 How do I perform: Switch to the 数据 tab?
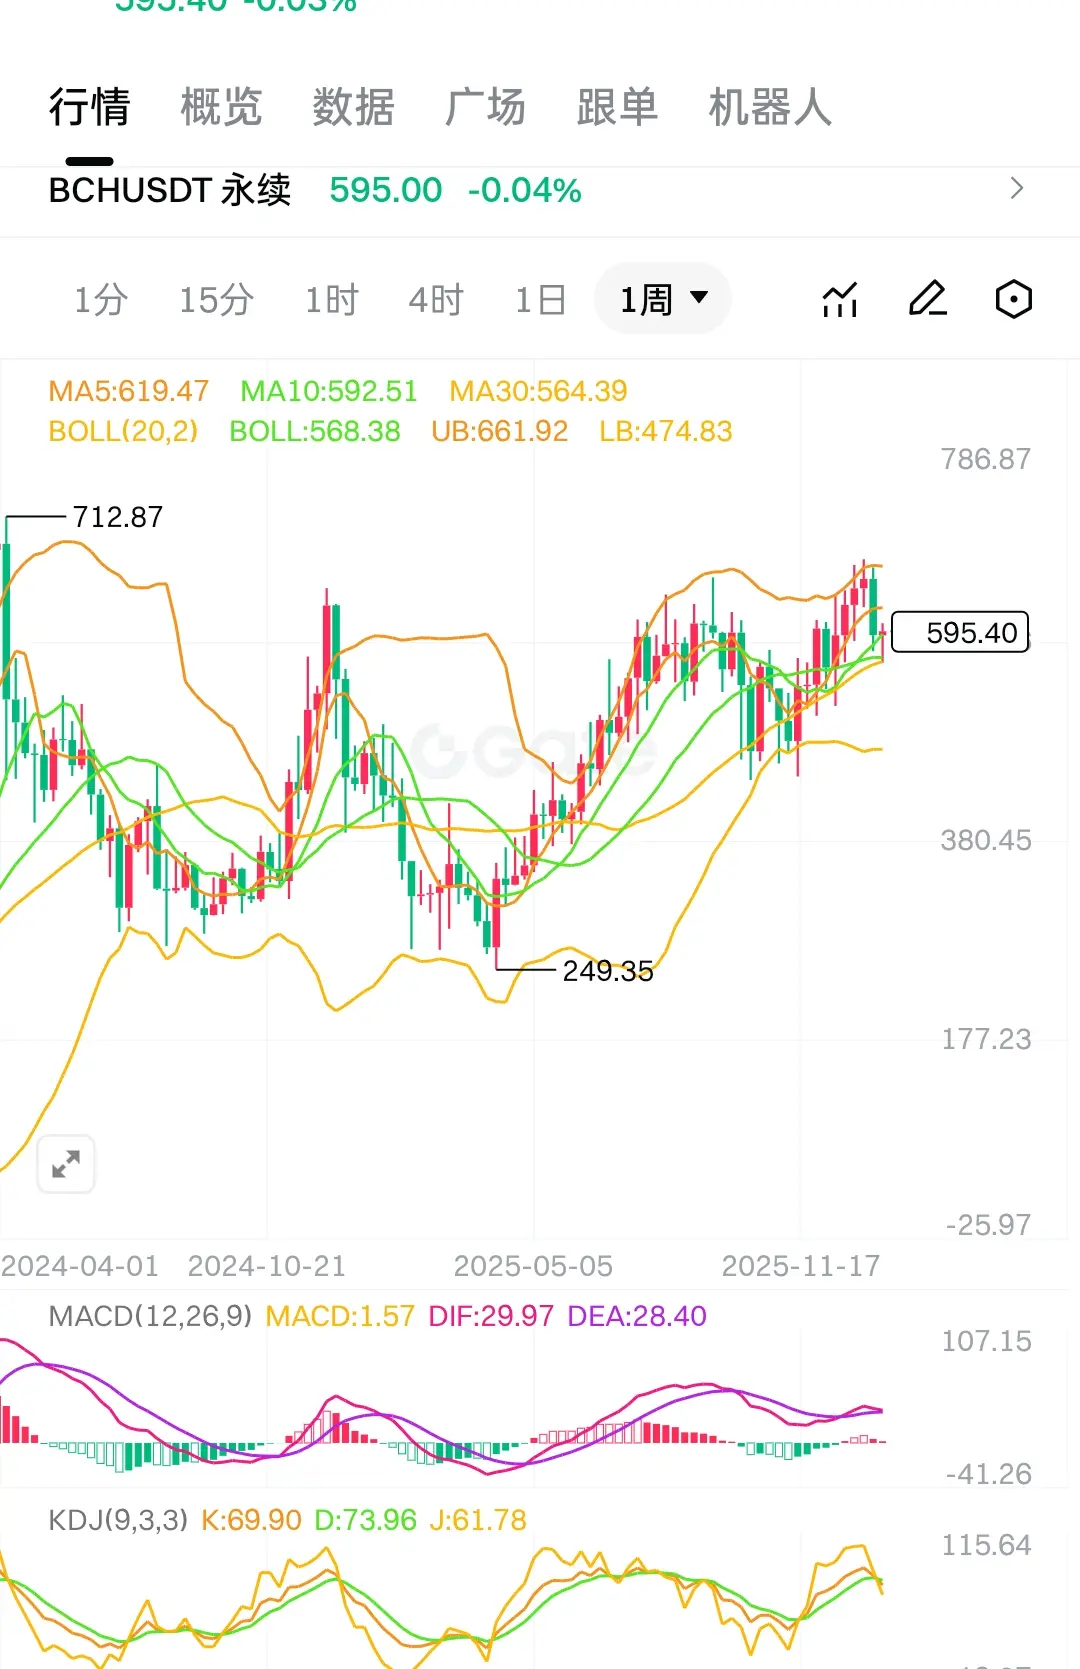coord(354,107)
